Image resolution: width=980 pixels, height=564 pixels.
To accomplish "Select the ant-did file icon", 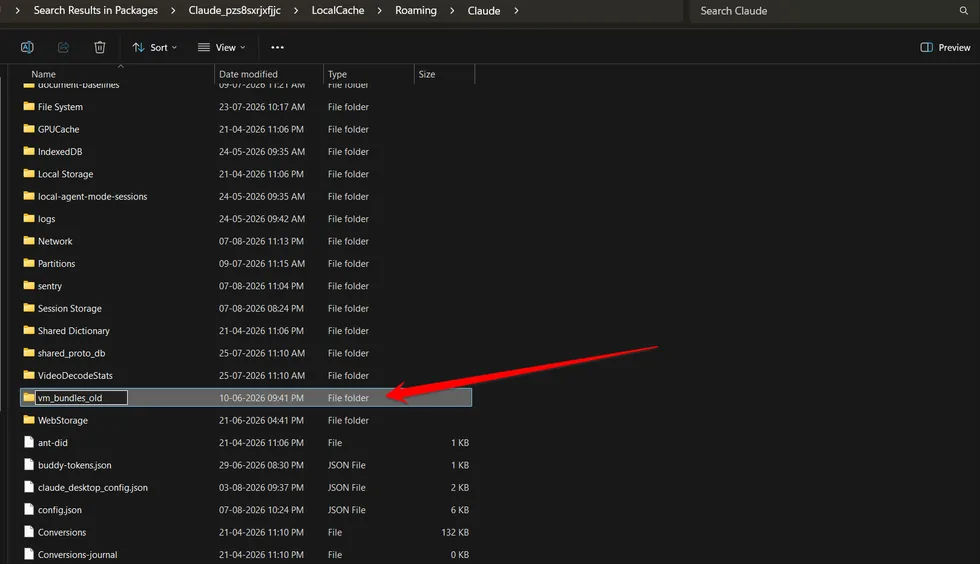I will pyautogui.click(x=29, y=442).
